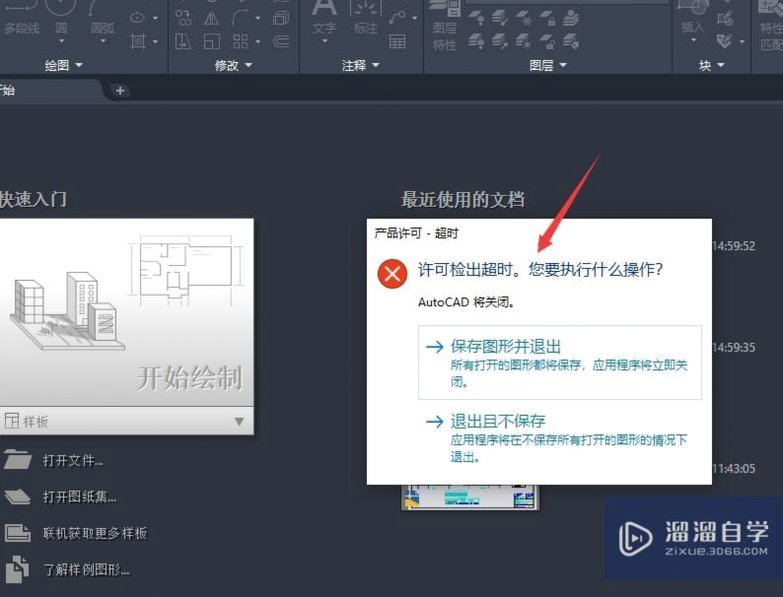
Task: Open the Fillet dropdown arrow
Action: [x=258, y=18]
